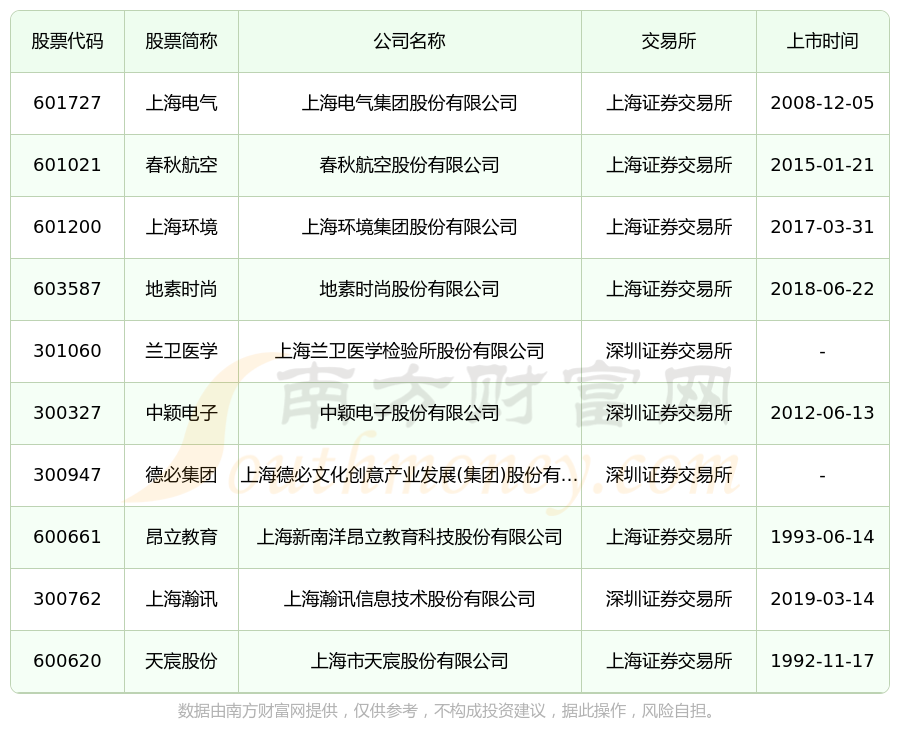
Task: Click listing date 2017-03-31
Action: pyautogui.click(x=823, y=227)
